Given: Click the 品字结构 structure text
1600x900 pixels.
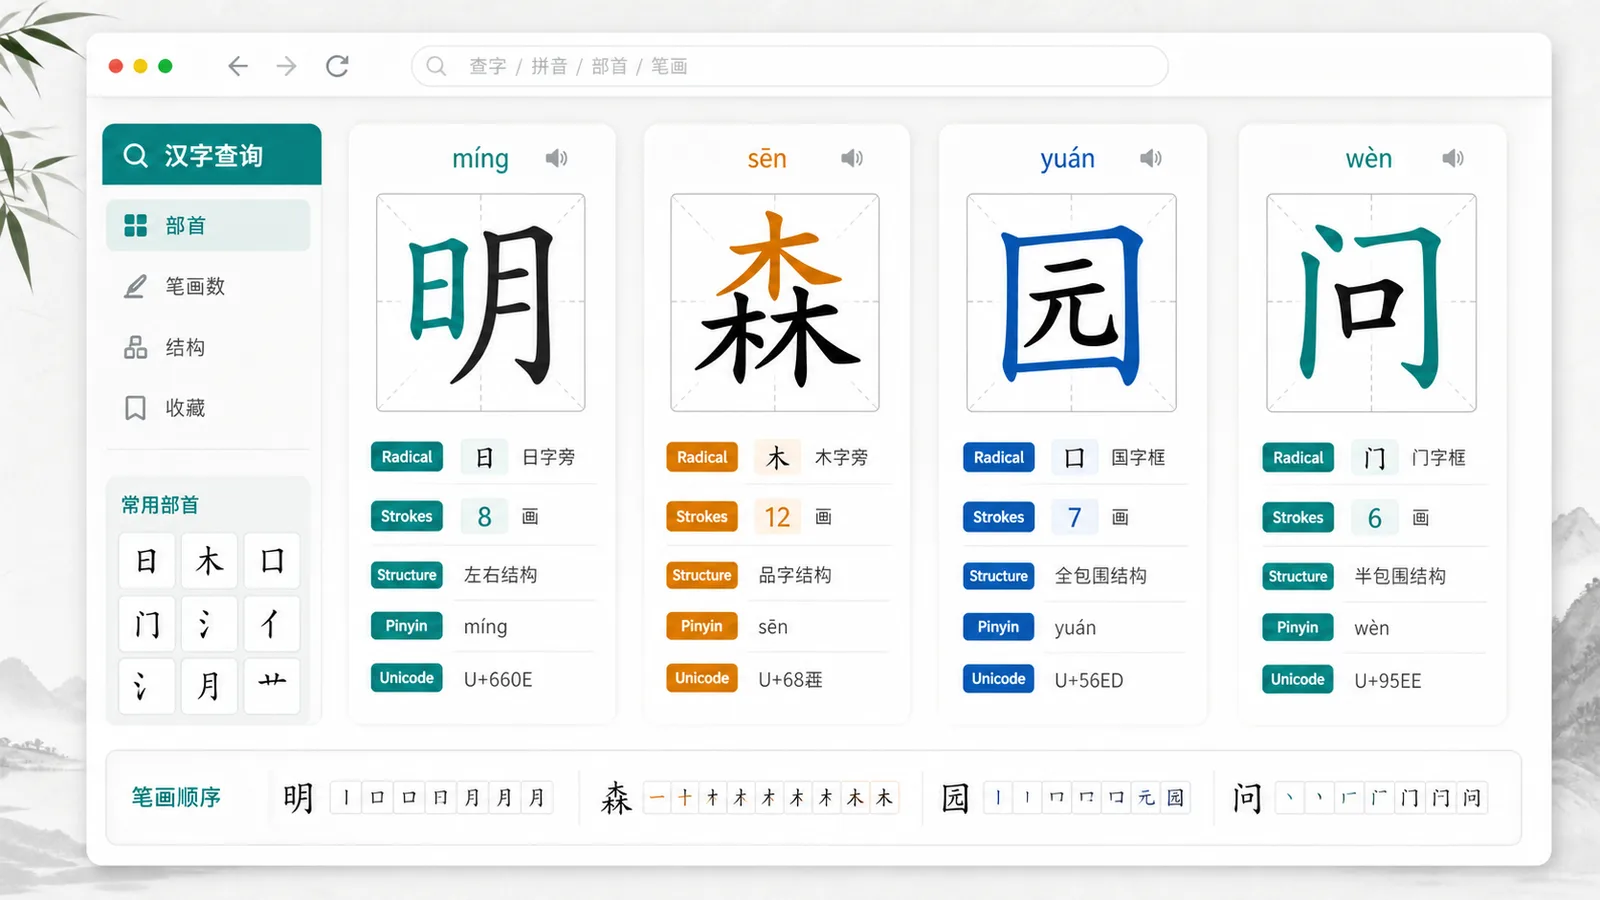Looking at the screenshot, I should click(795, 575).
